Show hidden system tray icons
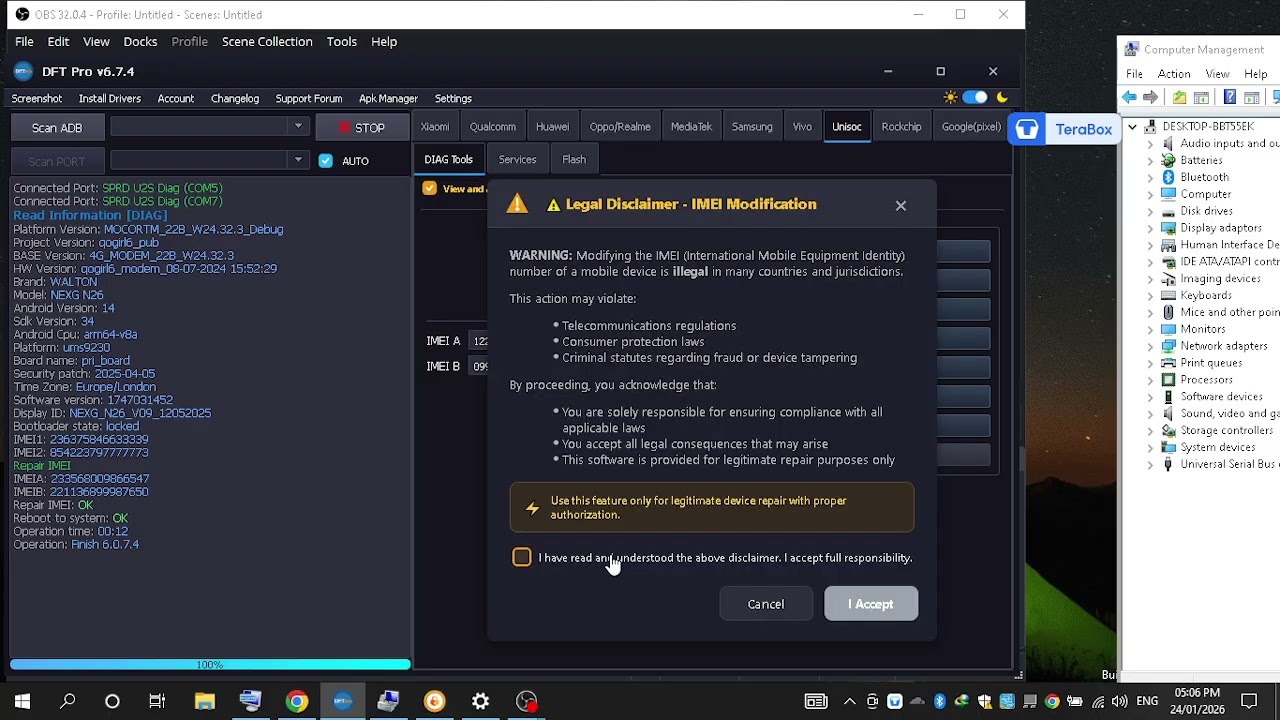The image size is (1280, 720). [x=850, y=701]
